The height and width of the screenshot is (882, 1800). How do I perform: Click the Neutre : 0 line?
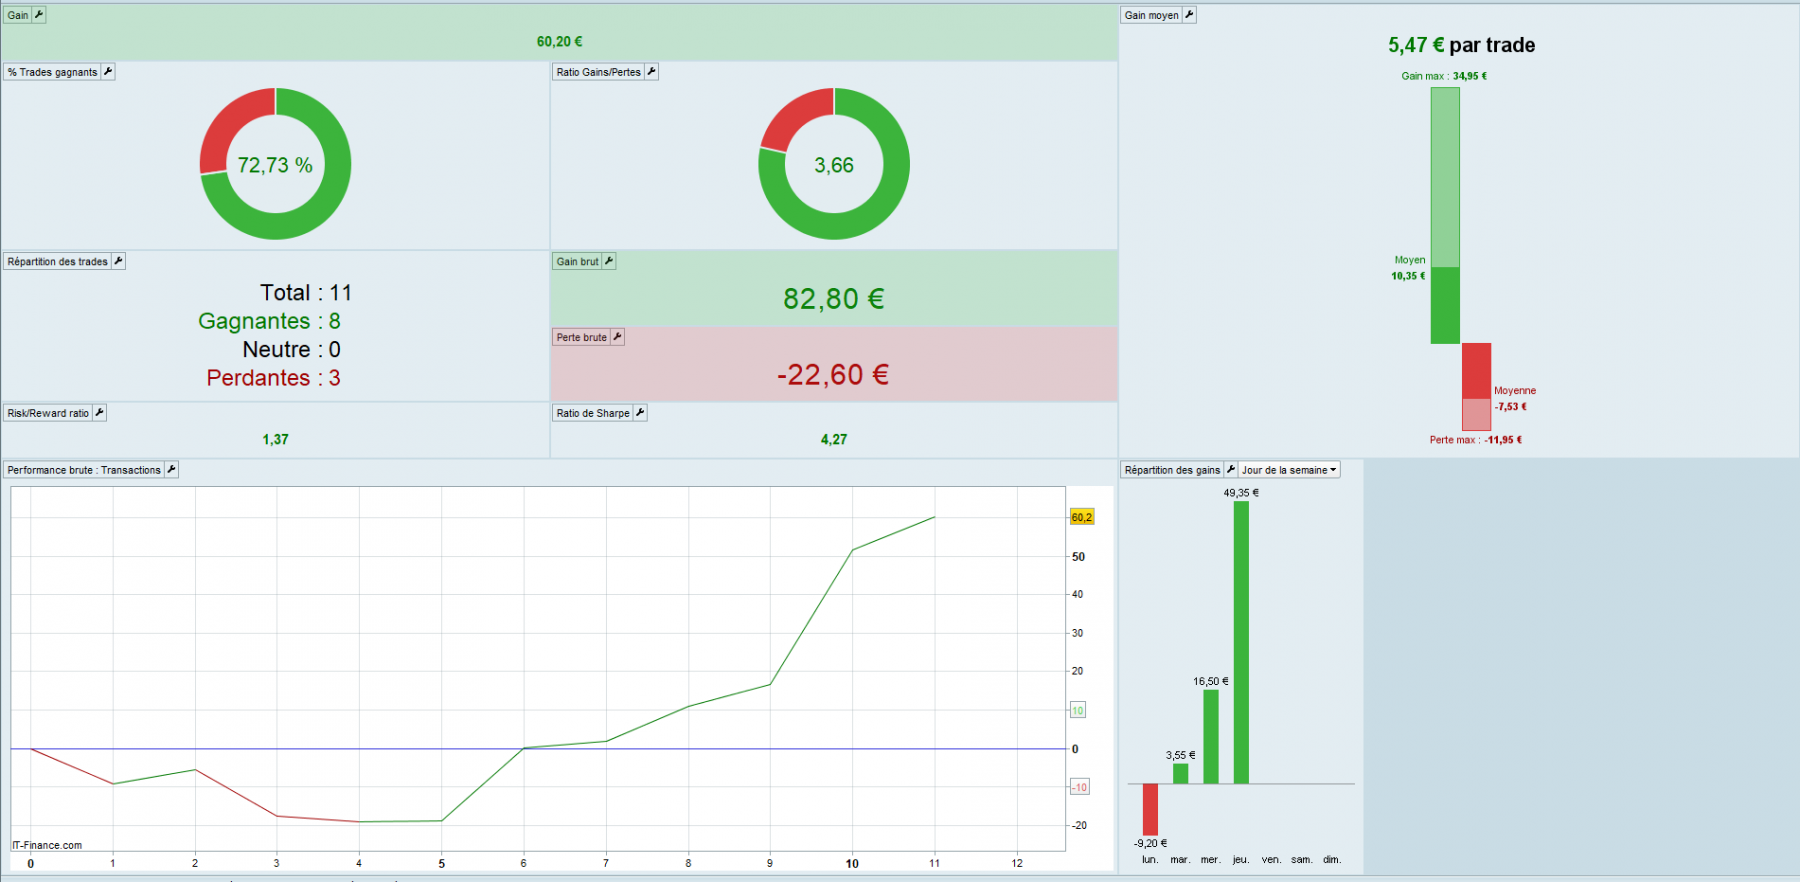(x=292, y=350)
